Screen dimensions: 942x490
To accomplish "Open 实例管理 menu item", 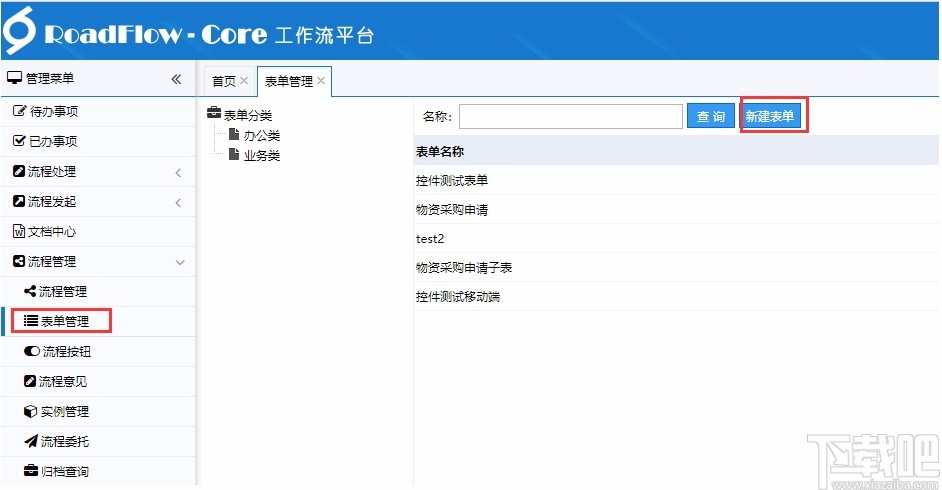I will tap(98, 411).
